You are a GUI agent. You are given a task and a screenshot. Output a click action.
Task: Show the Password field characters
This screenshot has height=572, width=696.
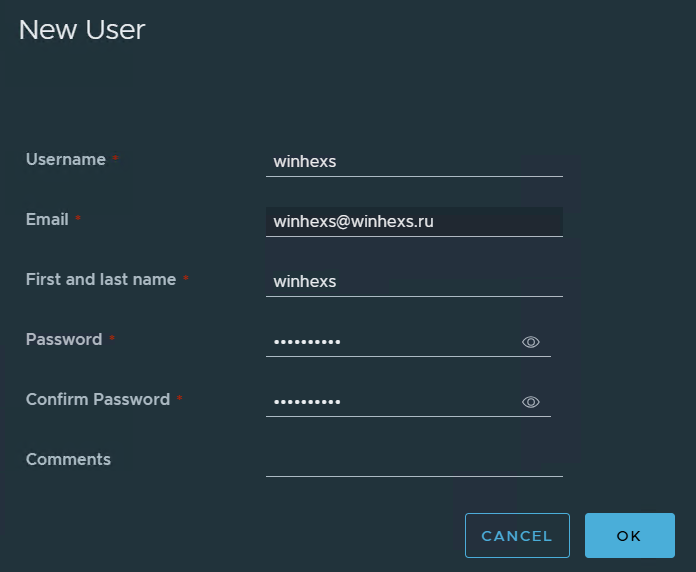(x=530, y=342)
